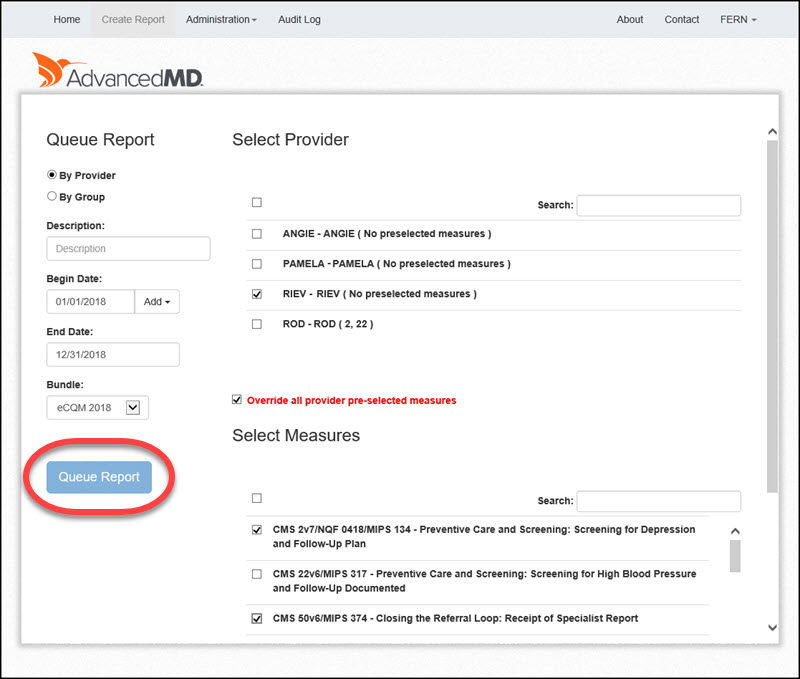Viewport: 800px width, 679px height.
Task: Open the FERN user menu
Action: (738, 19)
